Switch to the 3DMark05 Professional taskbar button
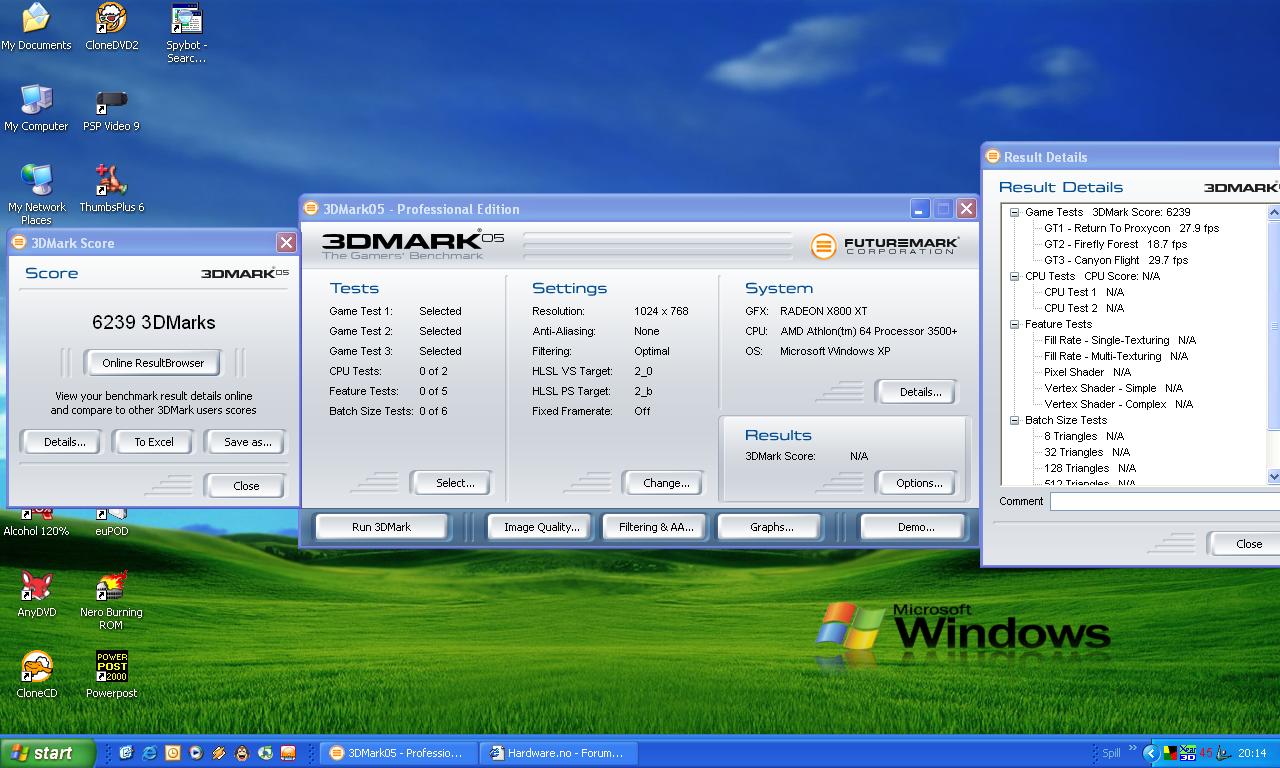1280x768 pixels. [x=400, y=753]
